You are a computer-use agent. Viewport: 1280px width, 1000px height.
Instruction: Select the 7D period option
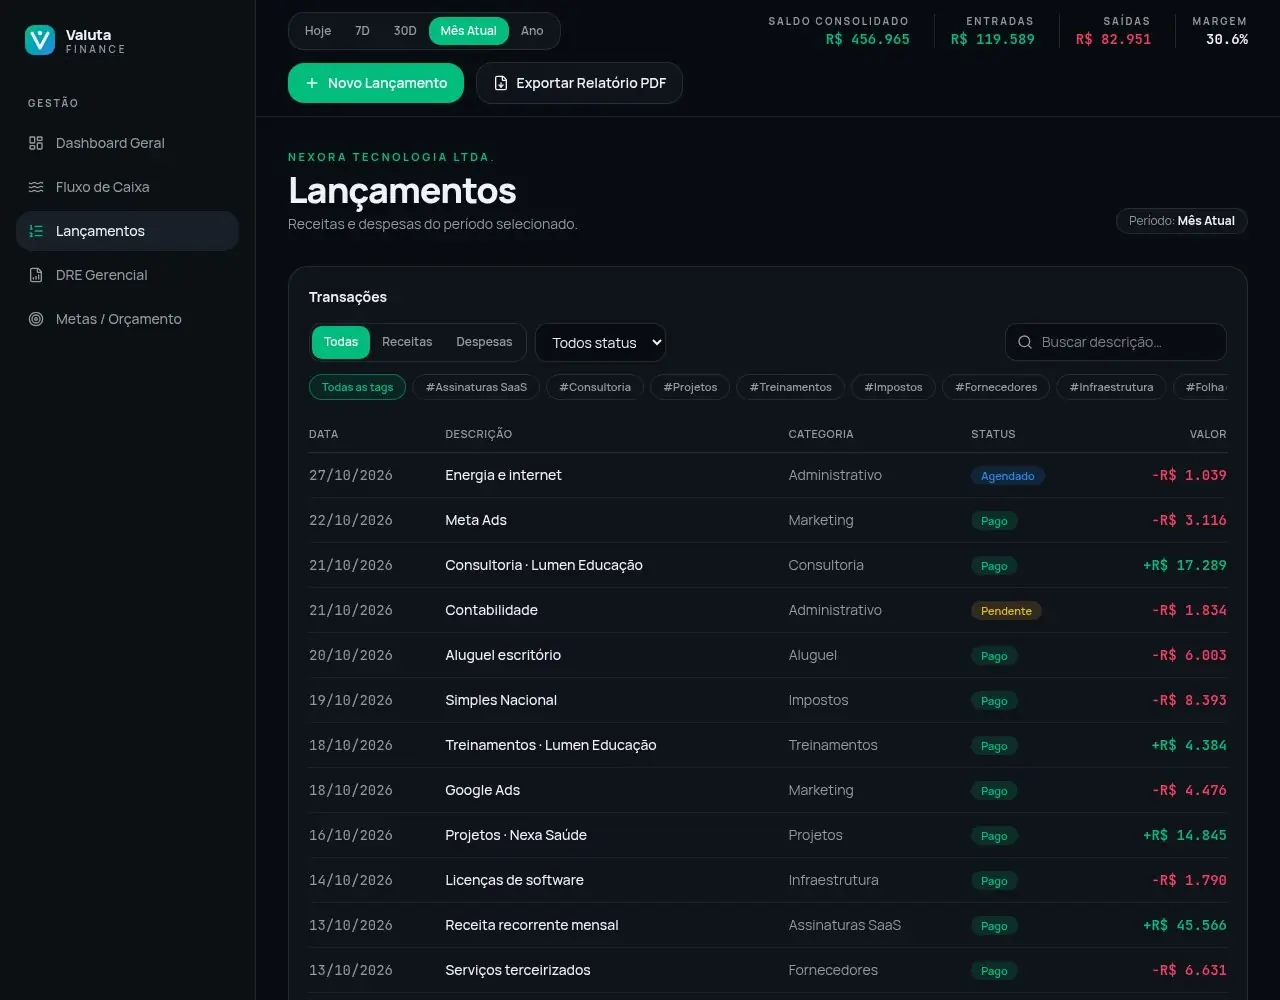(x=362, y=31)
